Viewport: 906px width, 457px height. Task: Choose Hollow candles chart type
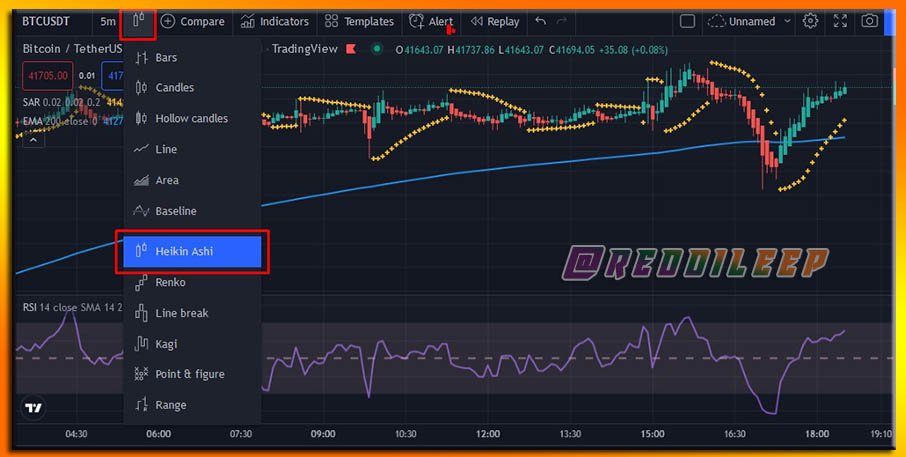(x=192, y=118)
